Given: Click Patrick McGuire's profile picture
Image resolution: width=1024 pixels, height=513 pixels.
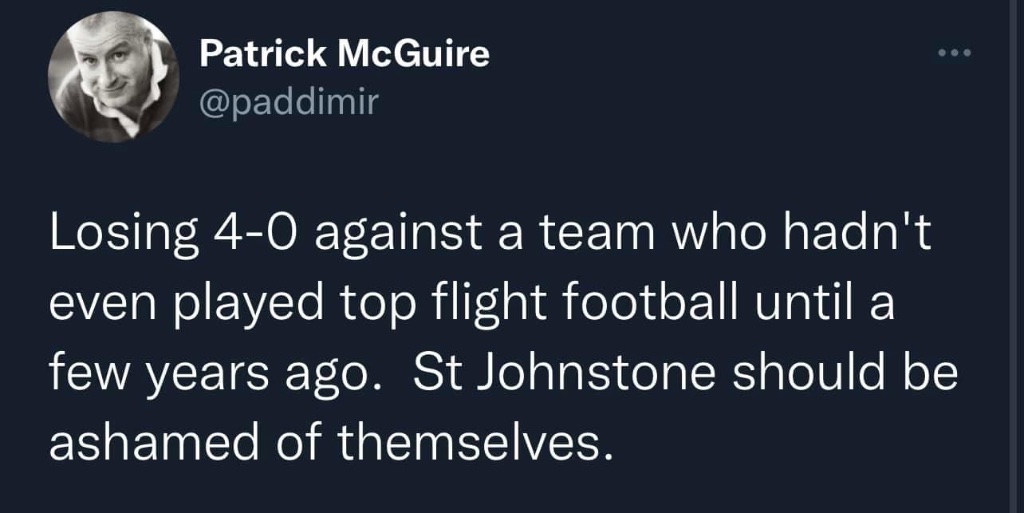Looking at the screenshot, I should [114, 79].
